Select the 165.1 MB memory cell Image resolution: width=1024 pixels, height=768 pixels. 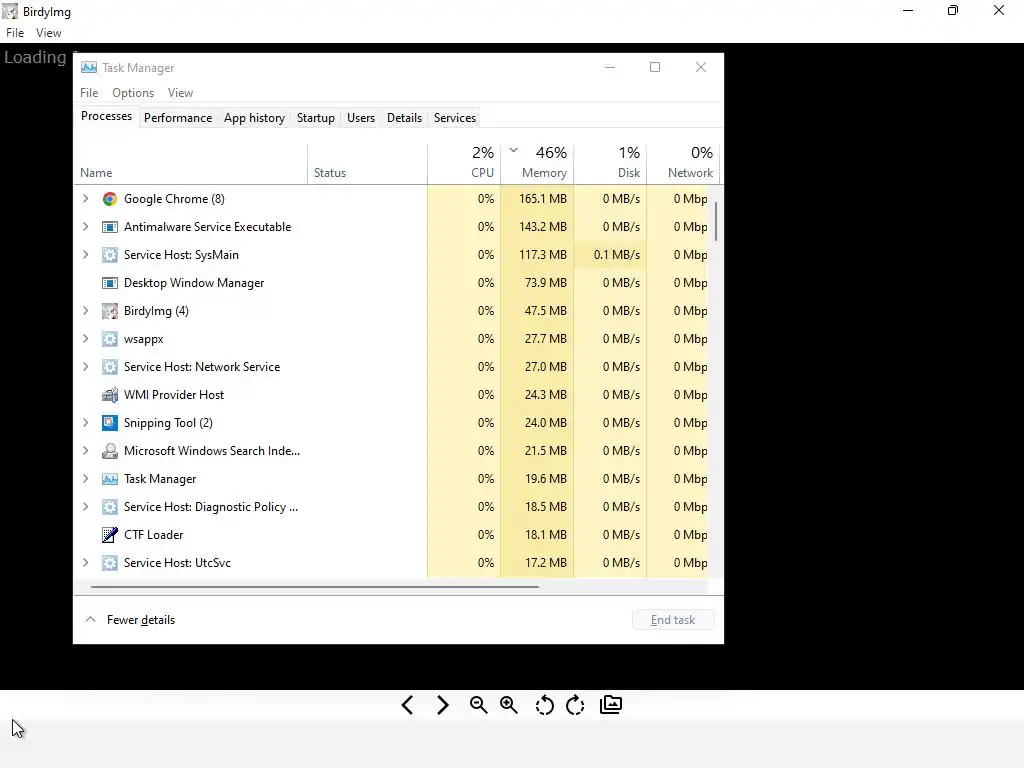click(x=537, y=199)
